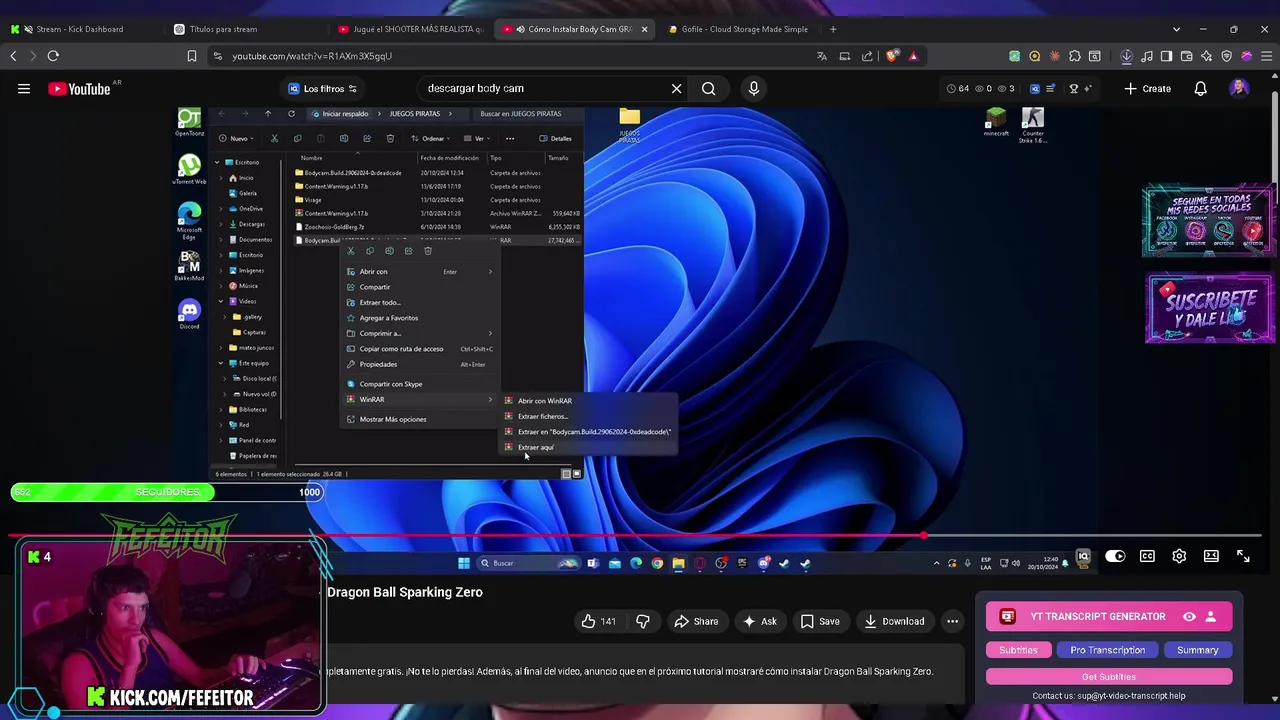Click the YT Transcript Generator user icon
This screenshot has height=720, width=1280.
(1211, 617)
